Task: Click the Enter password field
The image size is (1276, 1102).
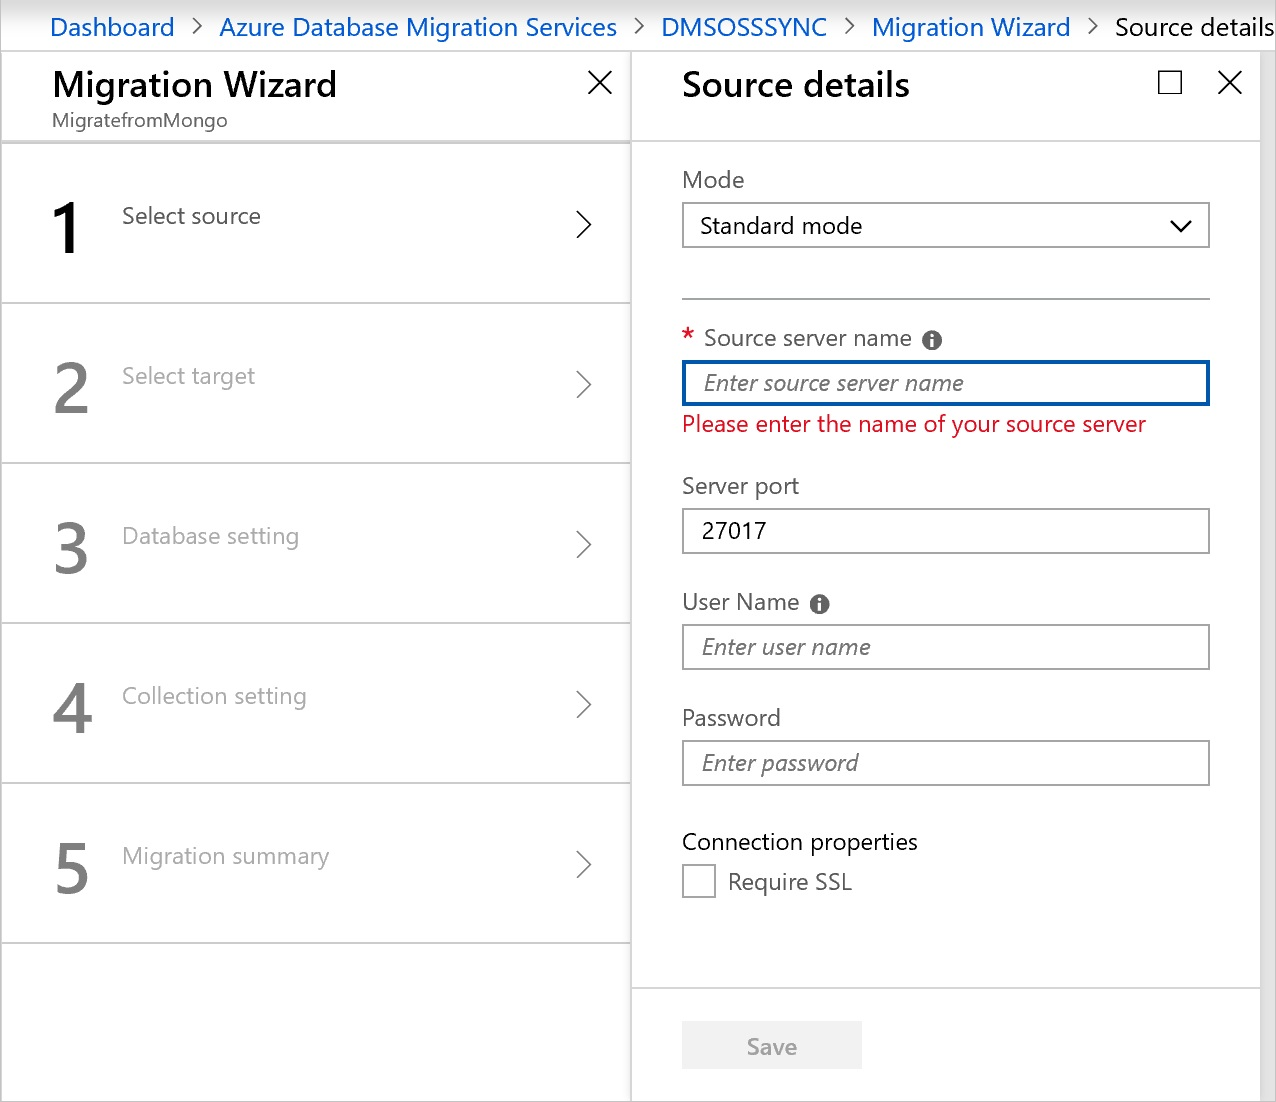Action: click(945, 763)
